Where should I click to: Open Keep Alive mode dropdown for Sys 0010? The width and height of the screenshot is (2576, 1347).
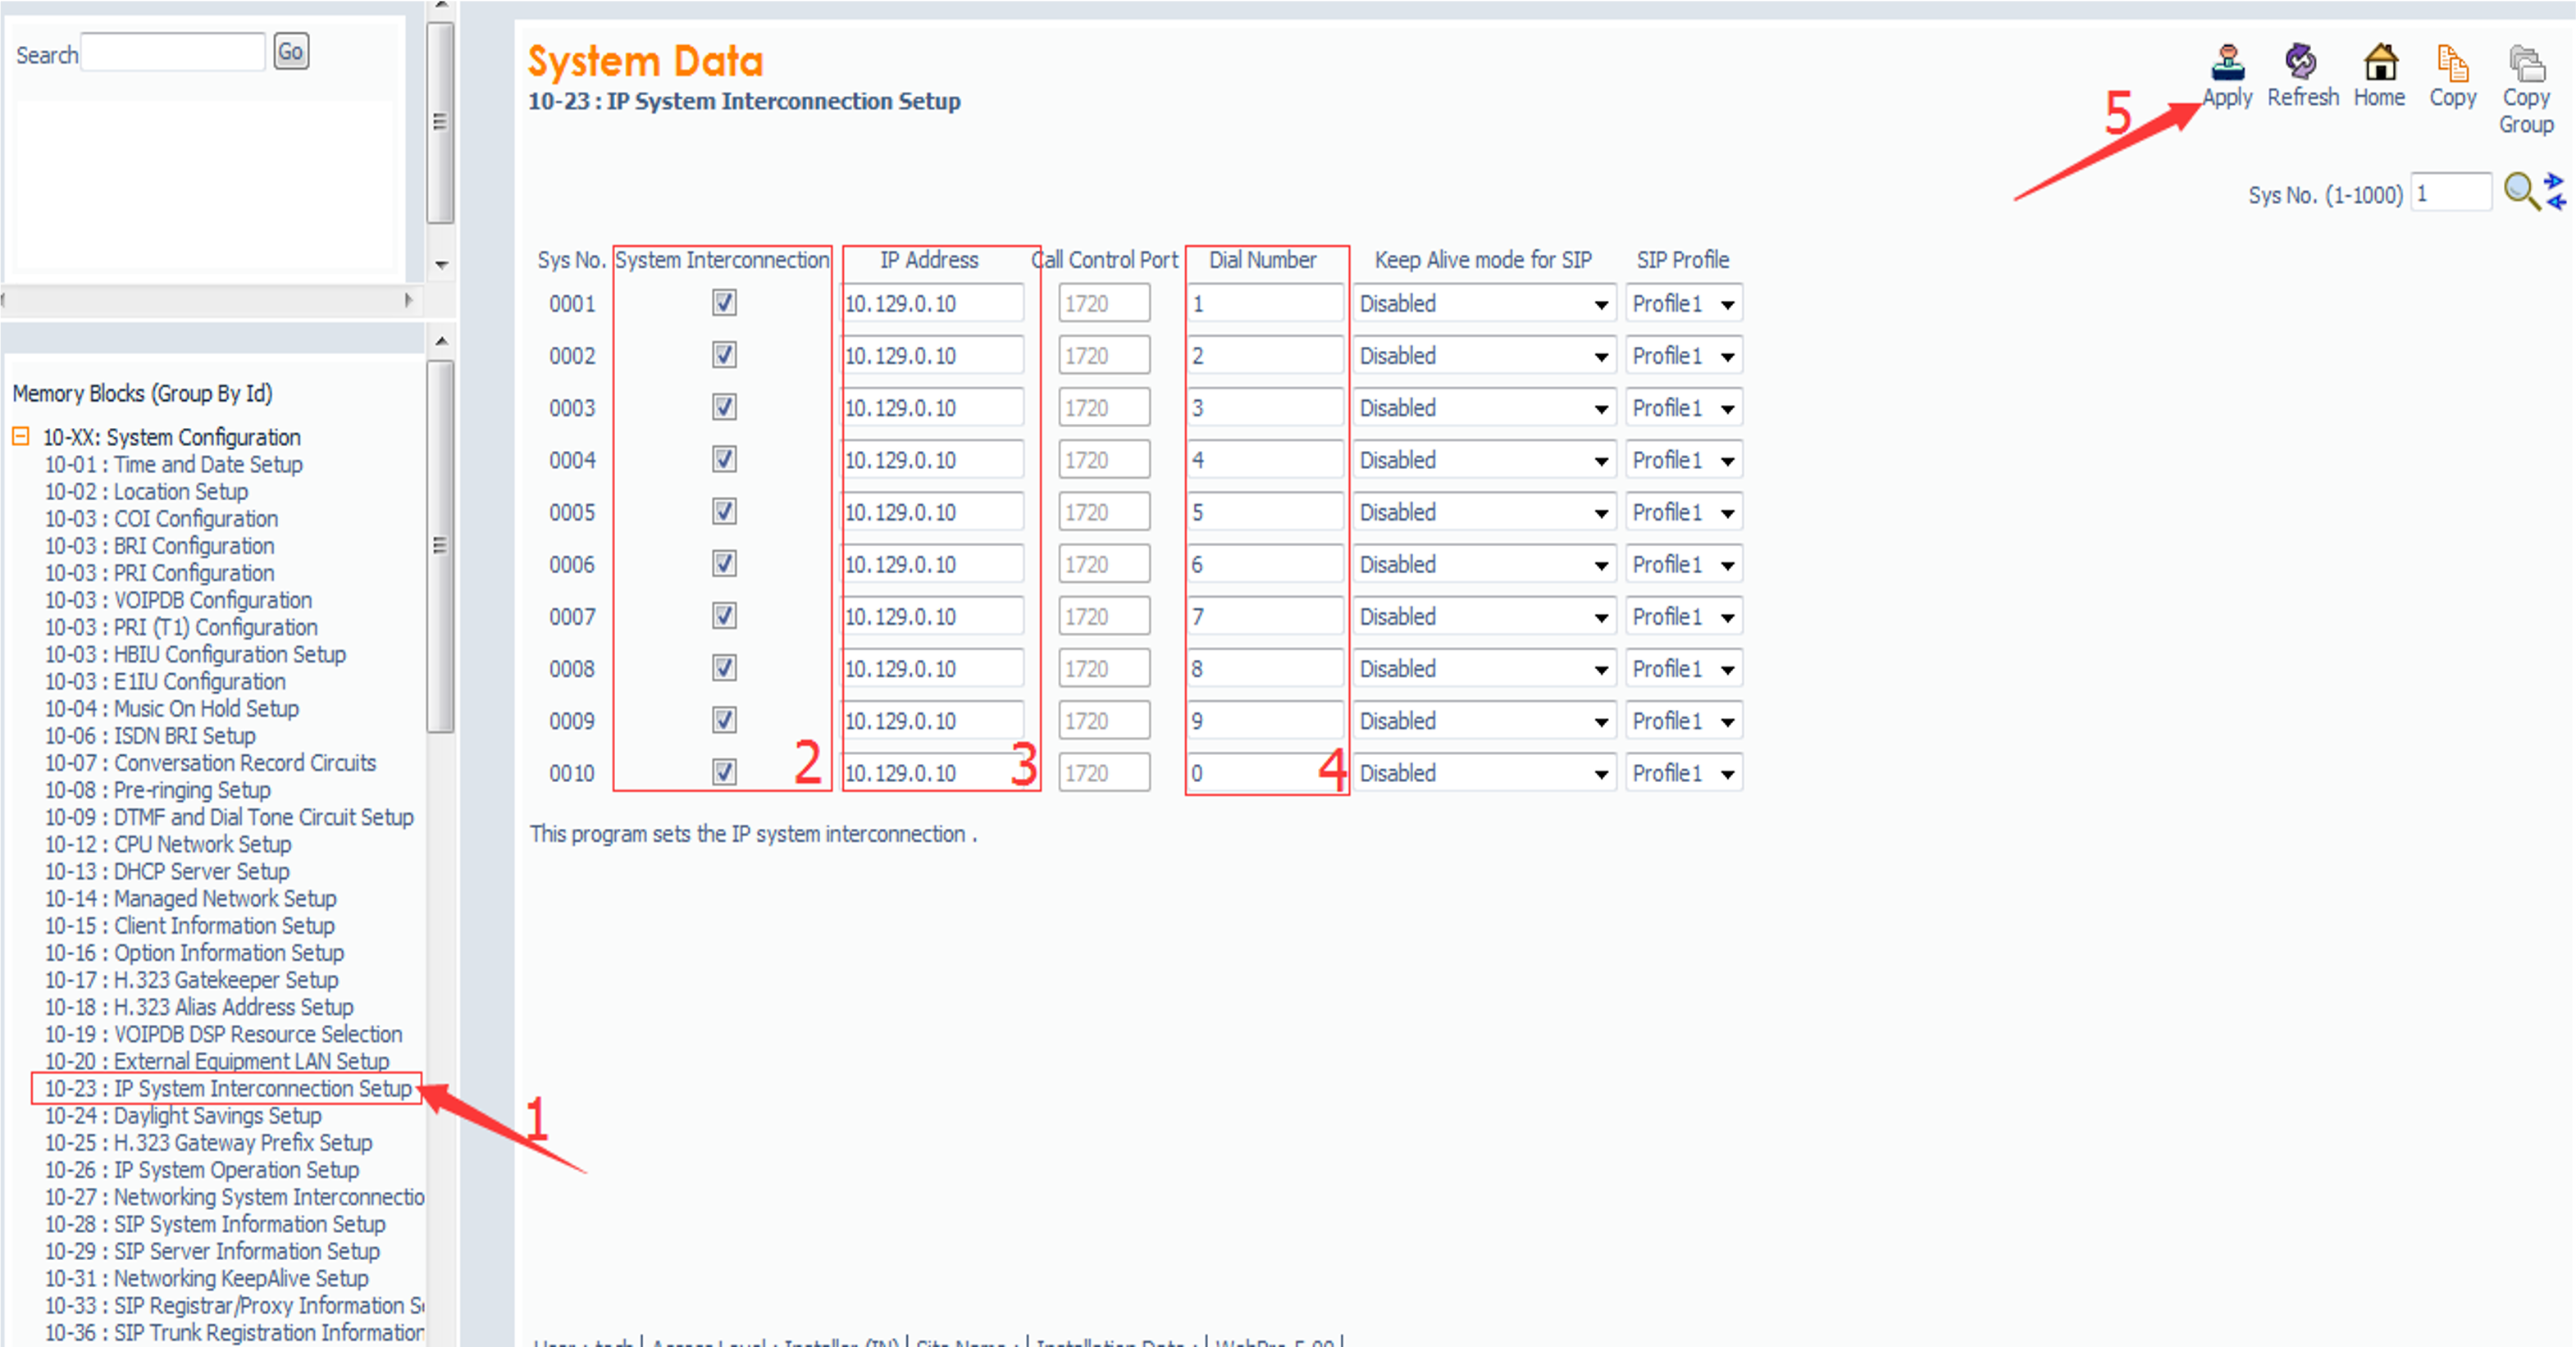[x=1484, y=773]
